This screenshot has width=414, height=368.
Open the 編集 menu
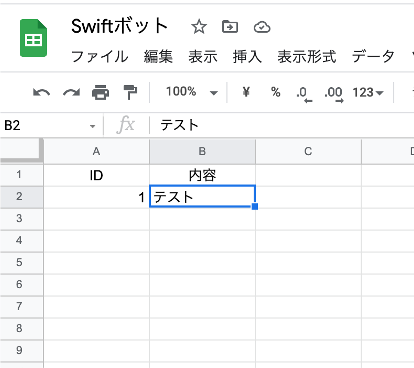point(158,56)
